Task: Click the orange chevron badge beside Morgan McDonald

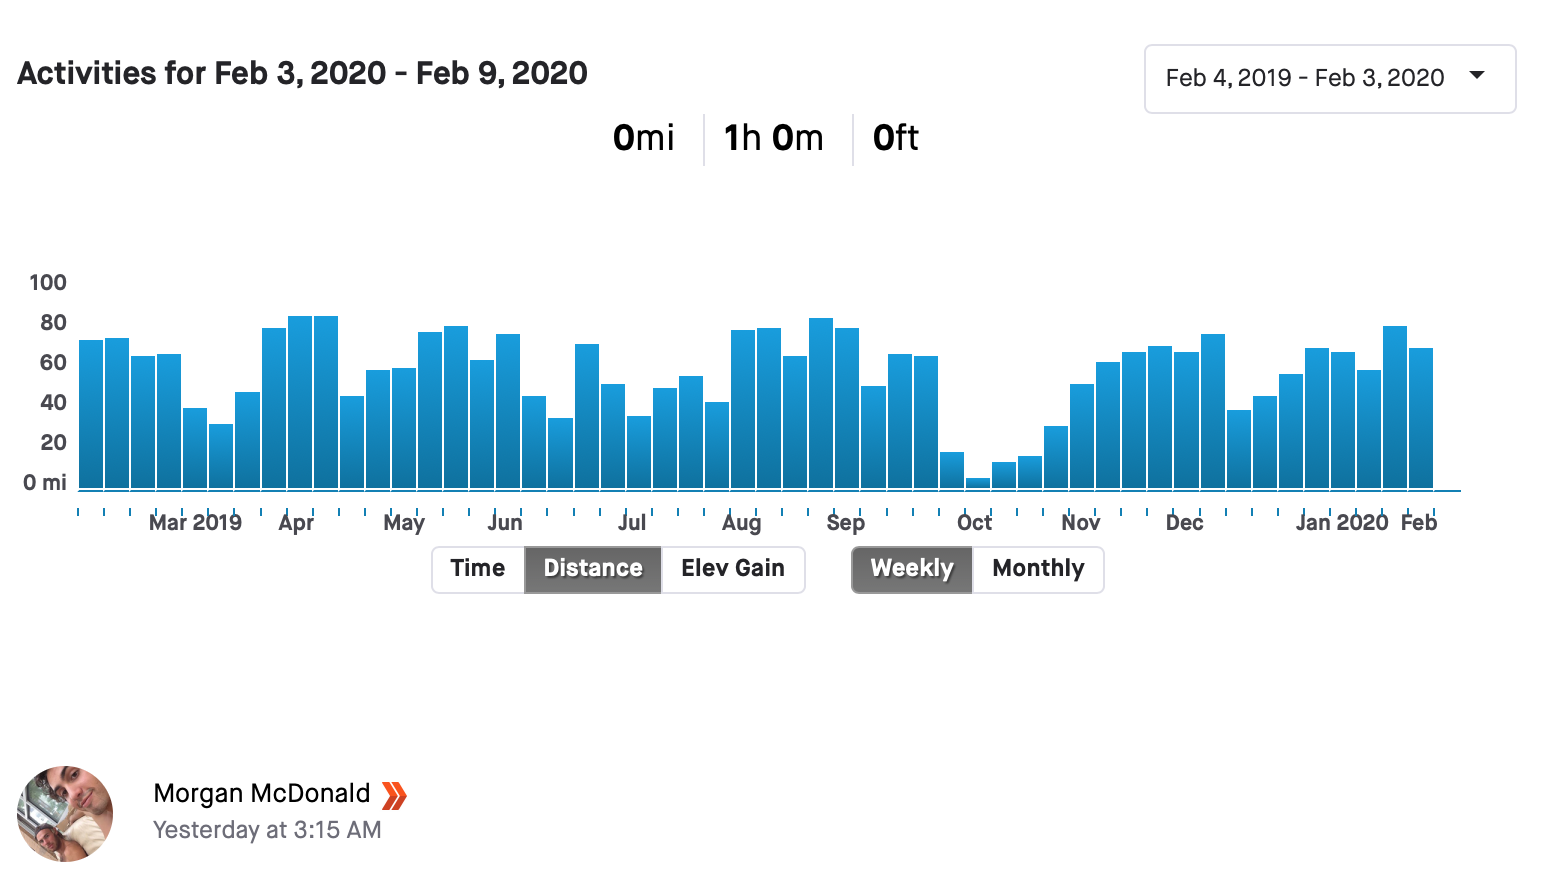Action: coord(394,795)
